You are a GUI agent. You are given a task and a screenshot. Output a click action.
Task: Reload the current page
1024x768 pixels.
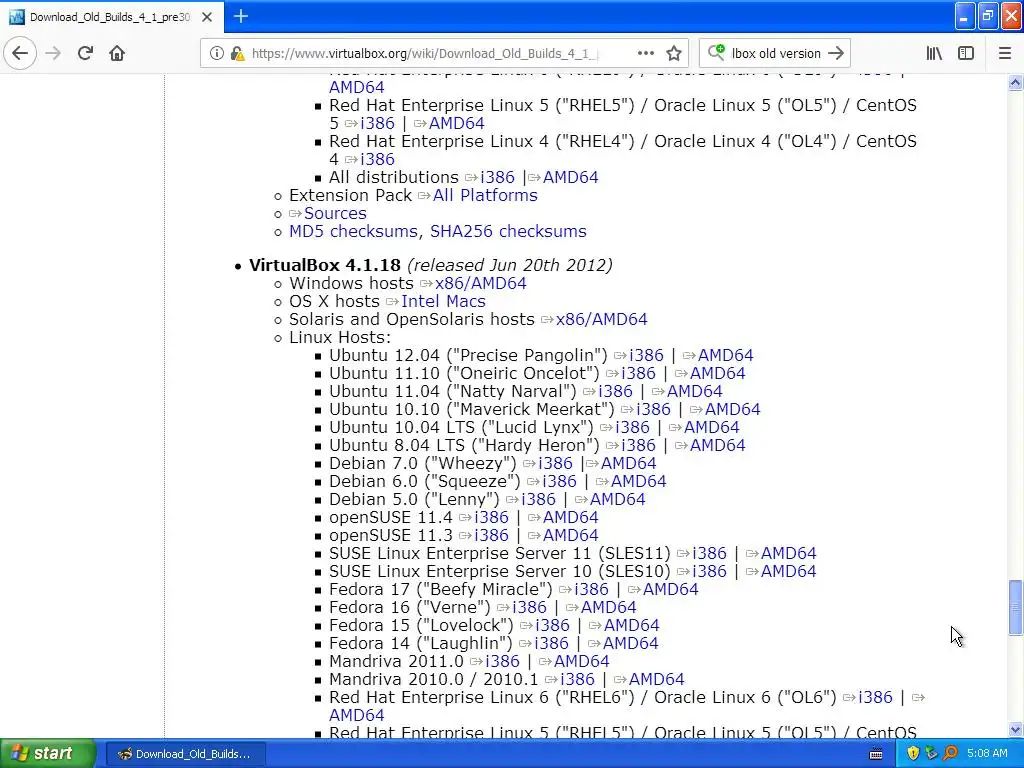[85, 53]
